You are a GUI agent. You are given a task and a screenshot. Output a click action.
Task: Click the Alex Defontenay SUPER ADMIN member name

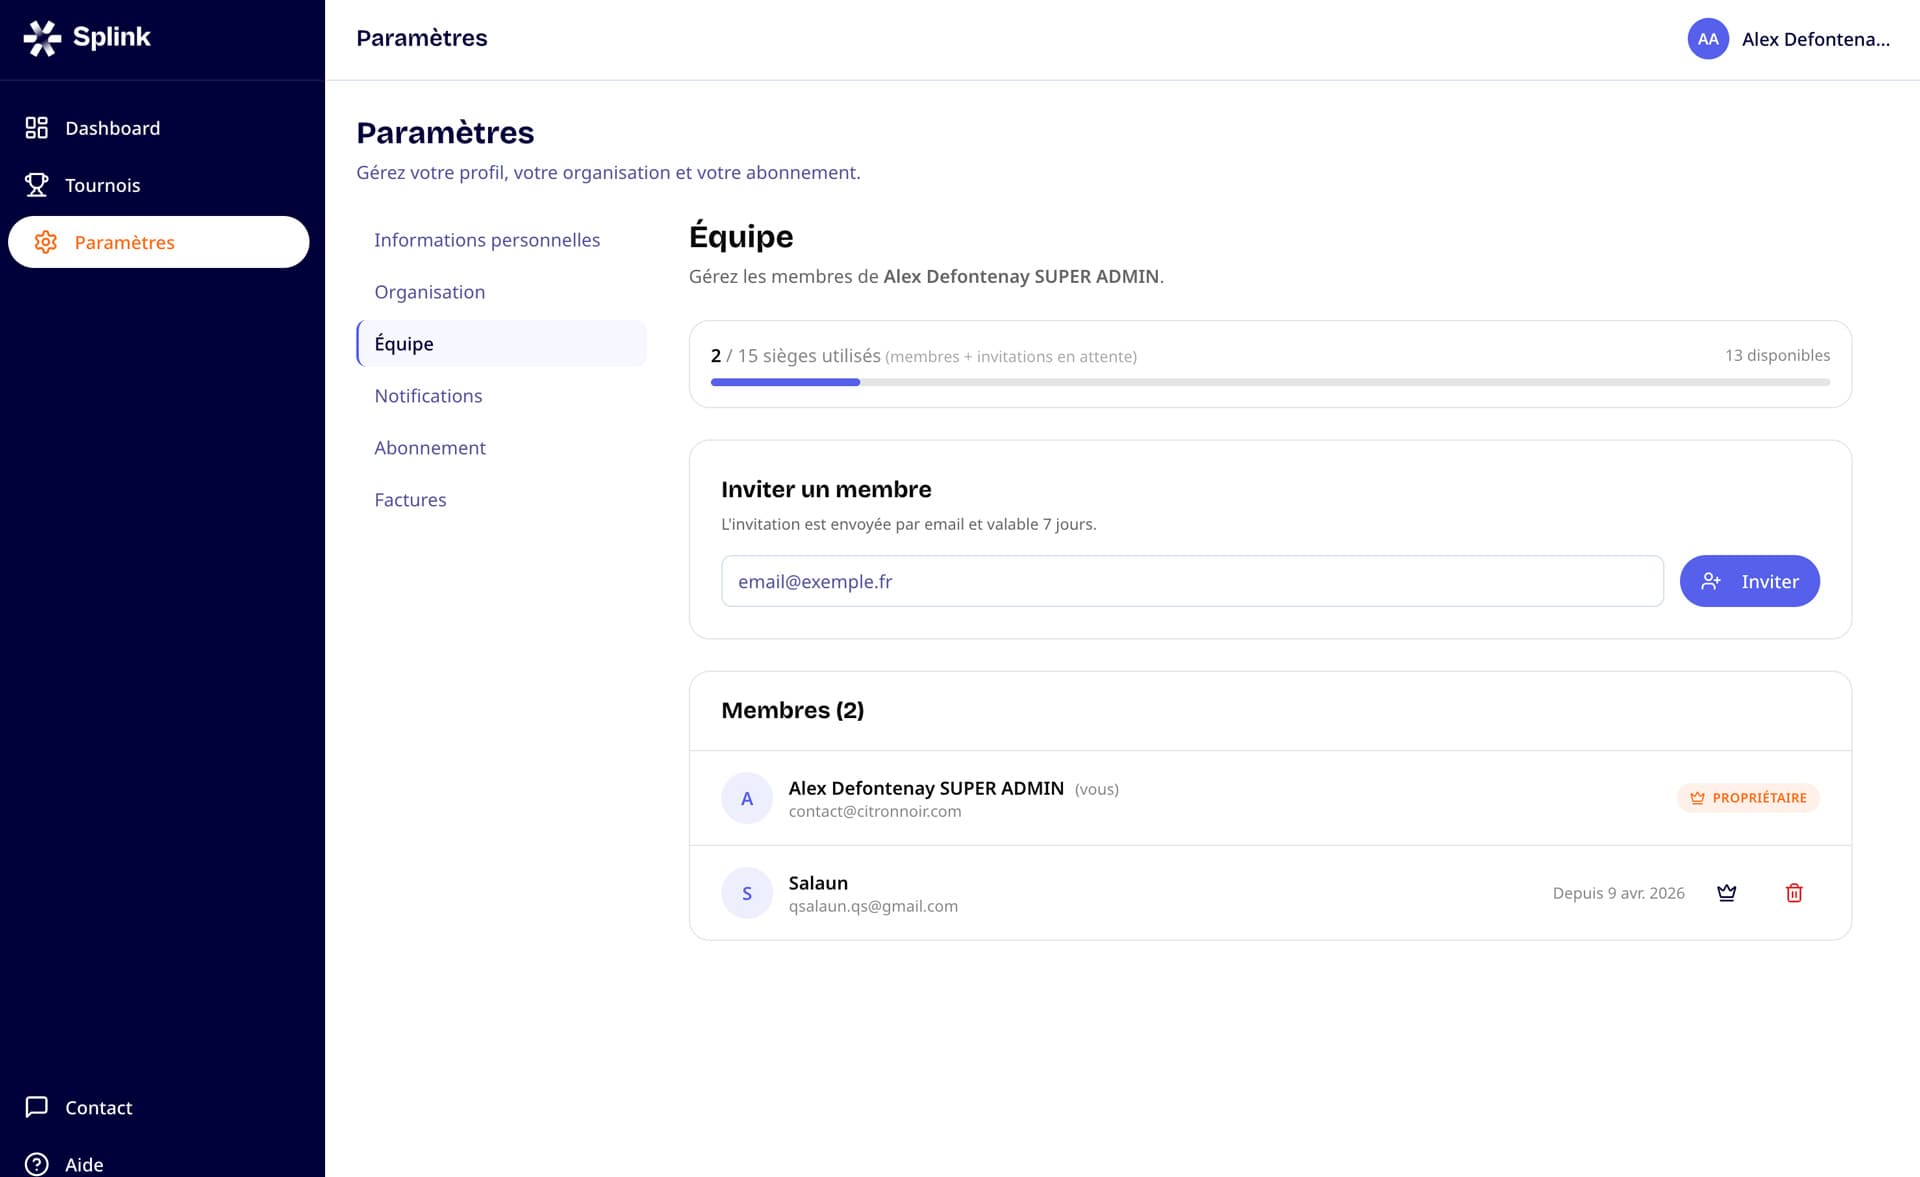pyautogui.click(x=926, y=788)
